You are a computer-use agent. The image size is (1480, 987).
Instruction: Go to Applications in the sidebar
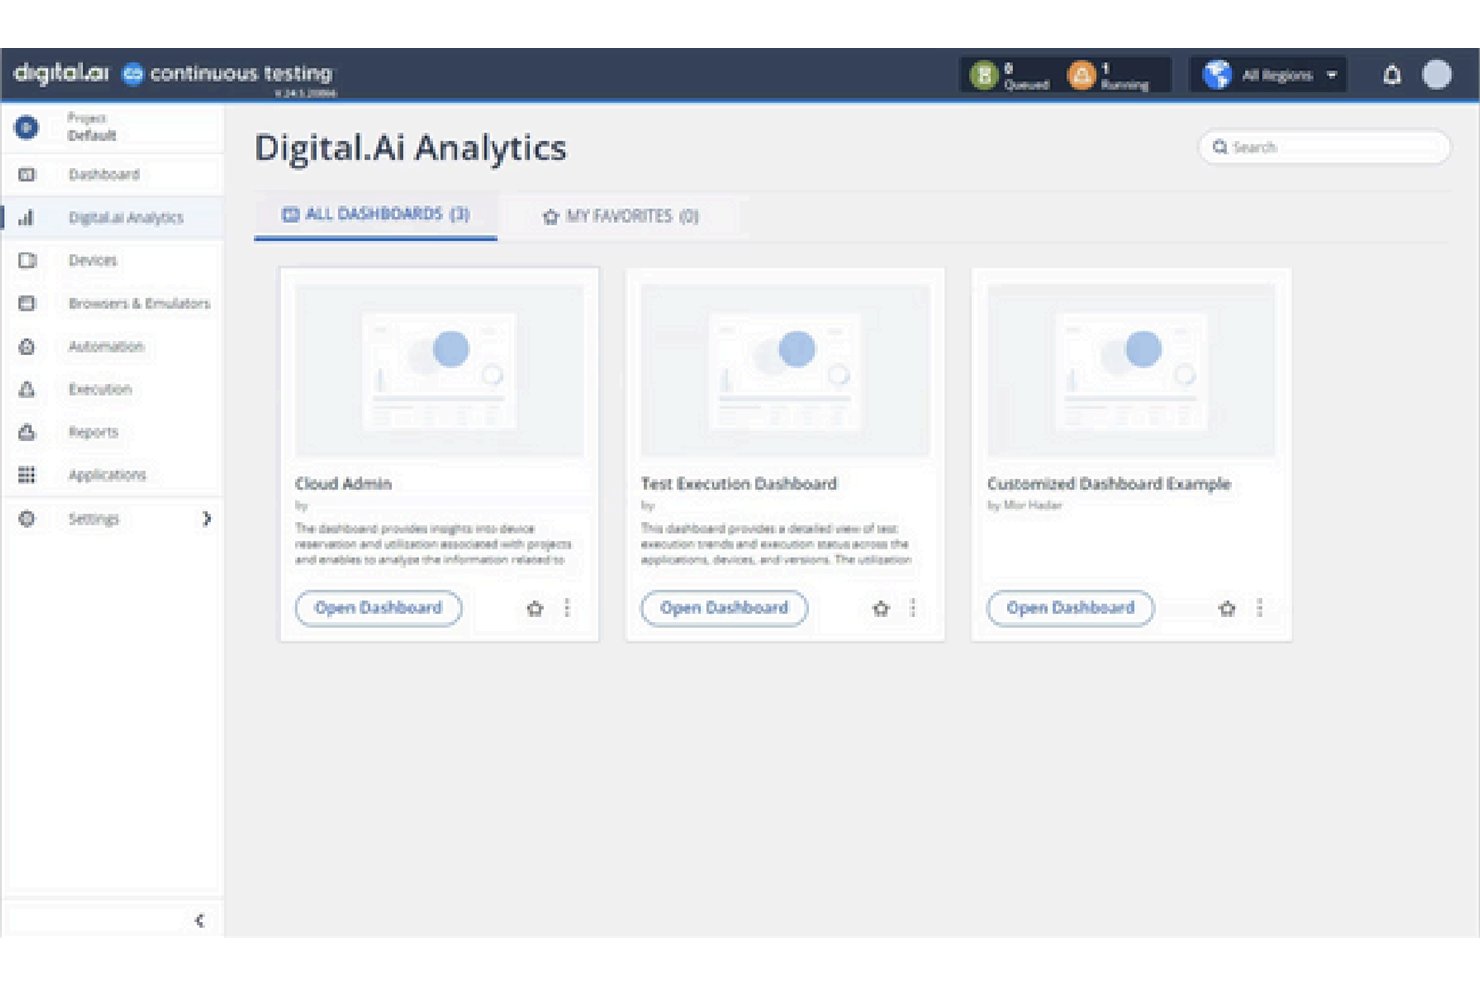pyautogui.click(x=107, y=475)
